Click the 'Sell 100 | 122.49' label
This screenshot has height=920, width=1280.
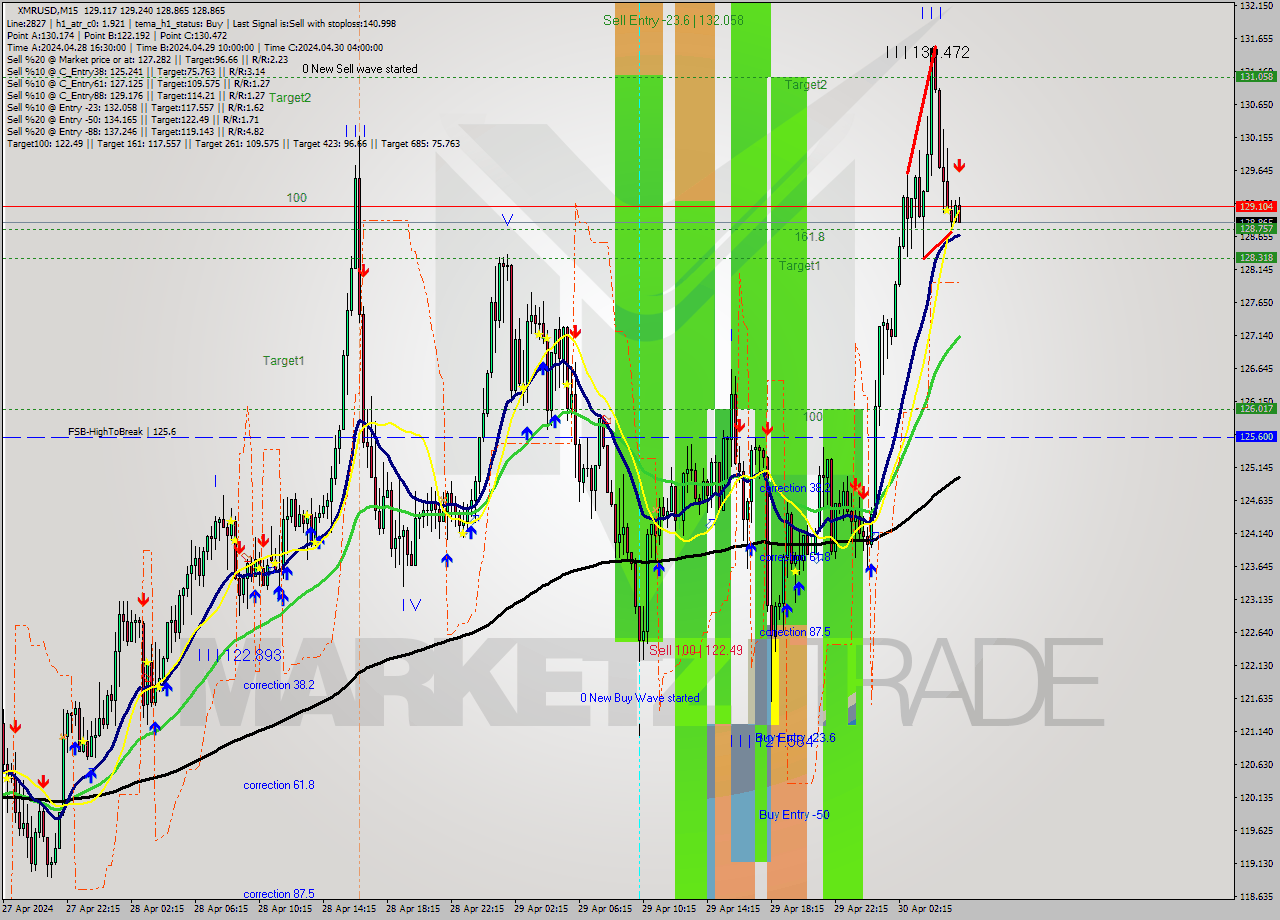tap(696, 650)
